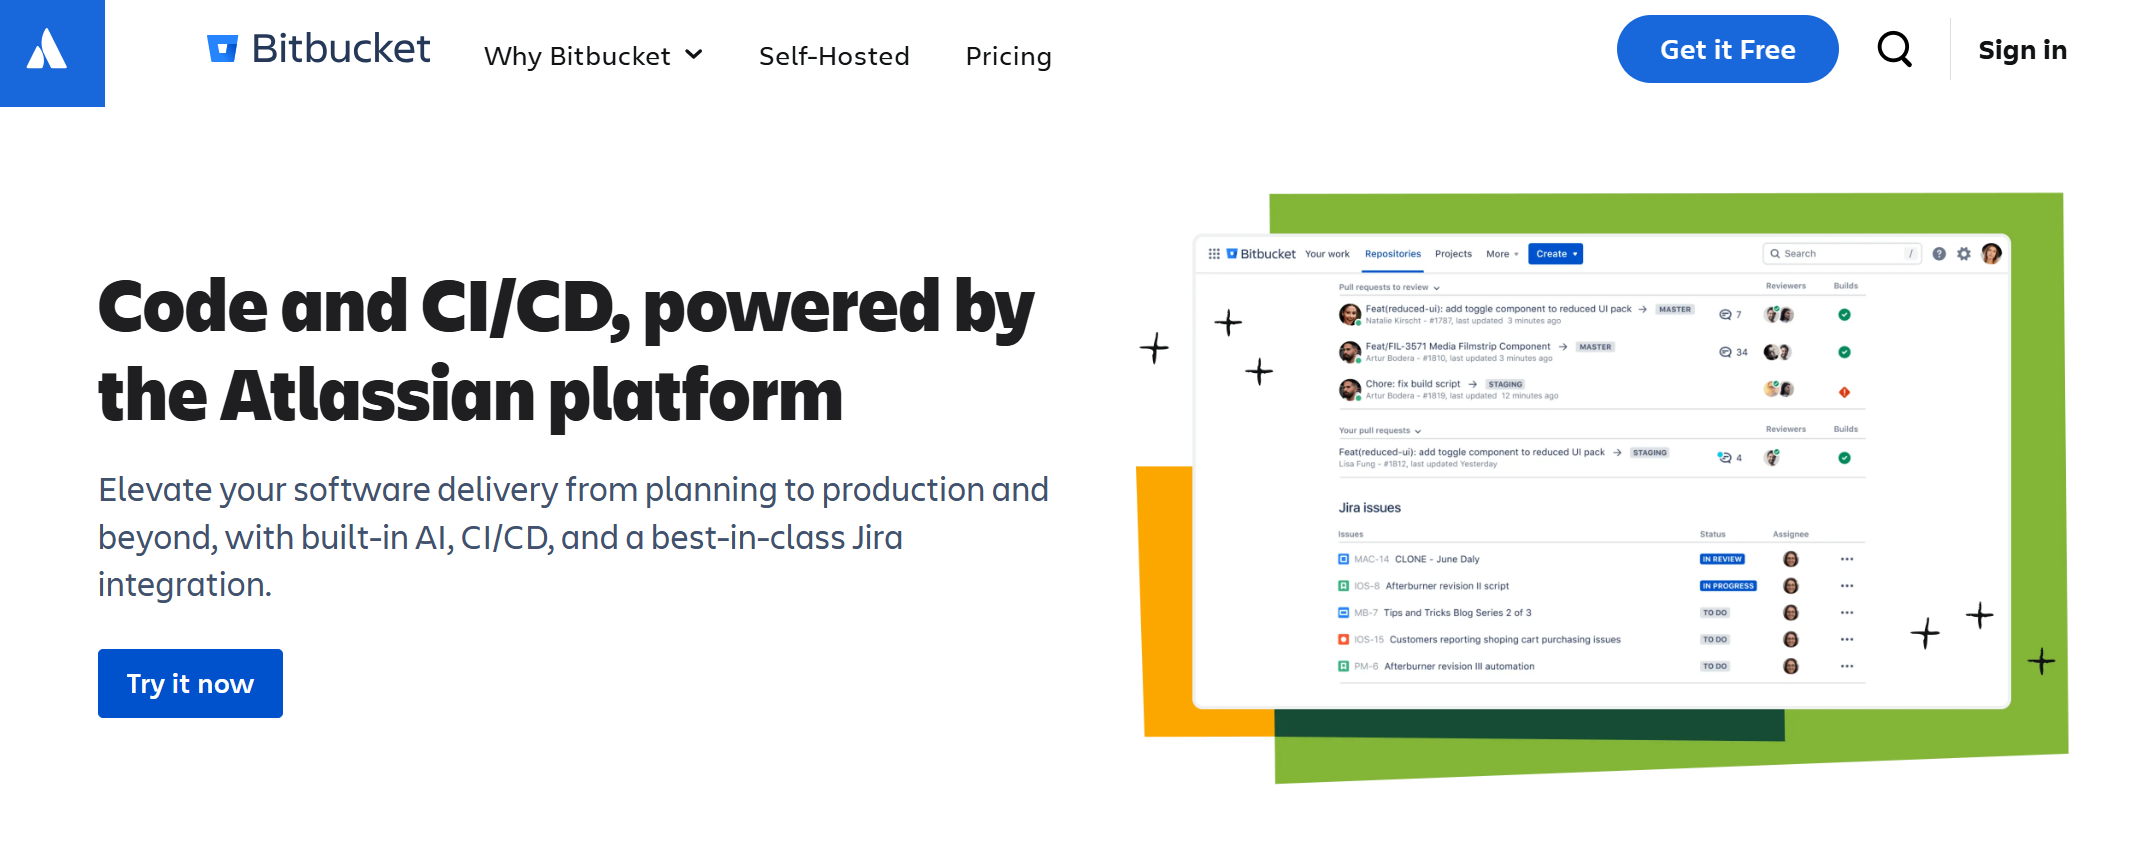Click 'Feat/FIL-3571 Media Filmstrip Component' pull request
Screen dimensions: 2146x846
coord(1457,346)
